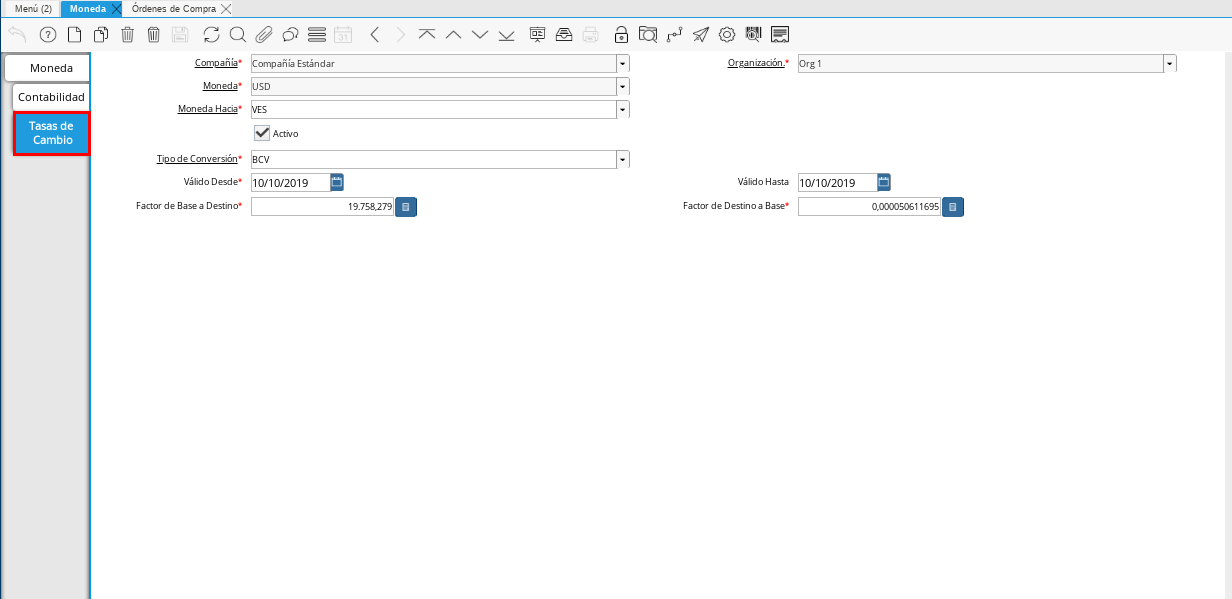Close the Moneda window tab
Viewport: 1232px width, 599px height.
116,8
